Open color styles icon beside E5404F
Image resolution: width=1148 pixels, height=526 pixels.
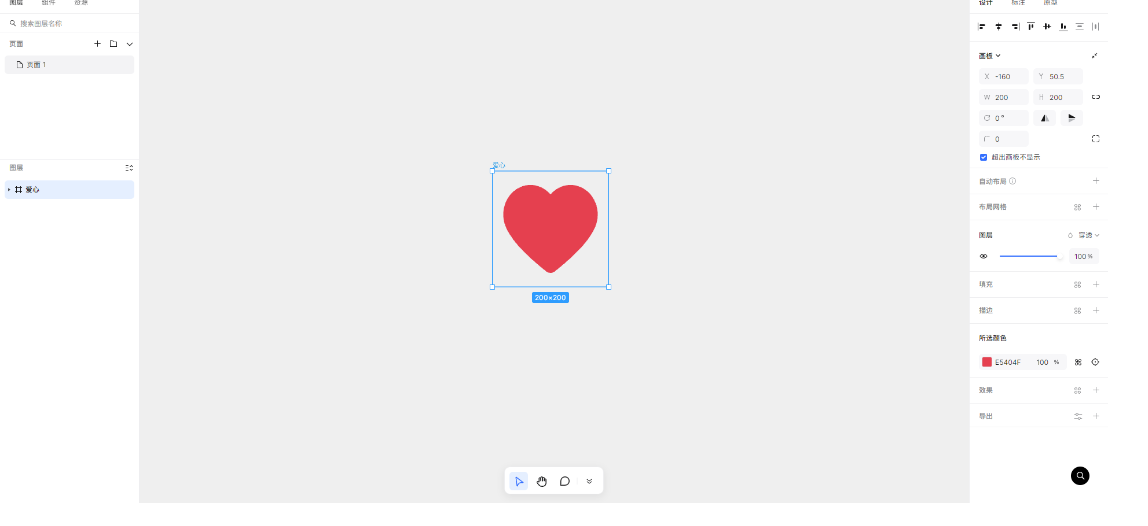click(x=1078, y=362)
